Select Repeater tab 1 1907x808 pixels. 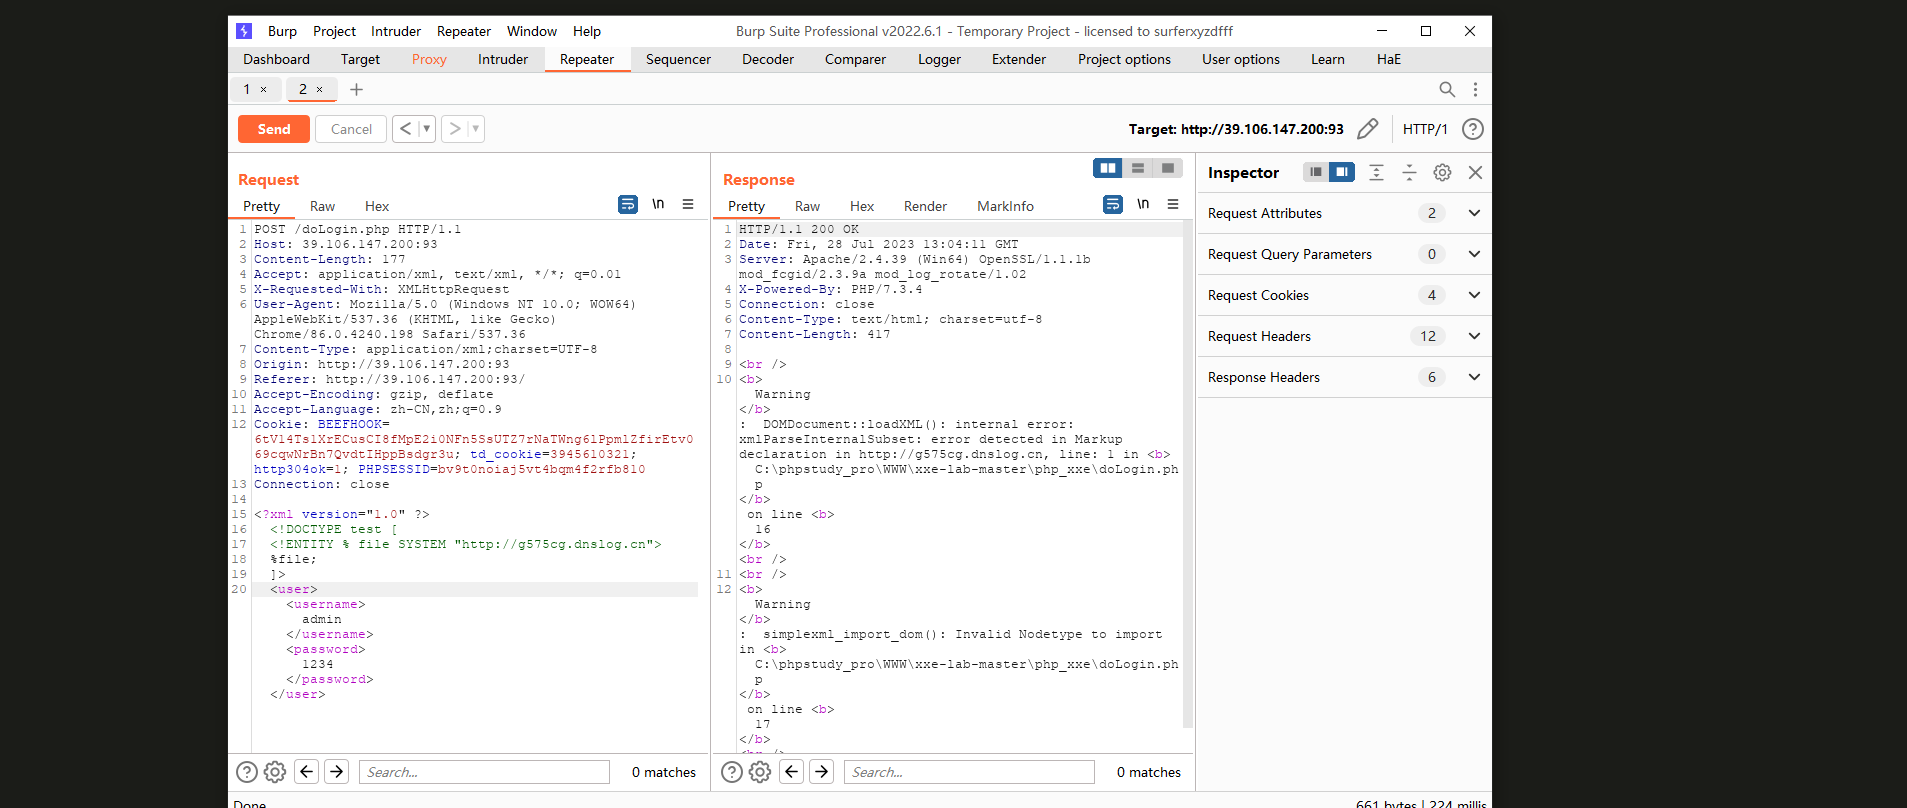point(247,89)
